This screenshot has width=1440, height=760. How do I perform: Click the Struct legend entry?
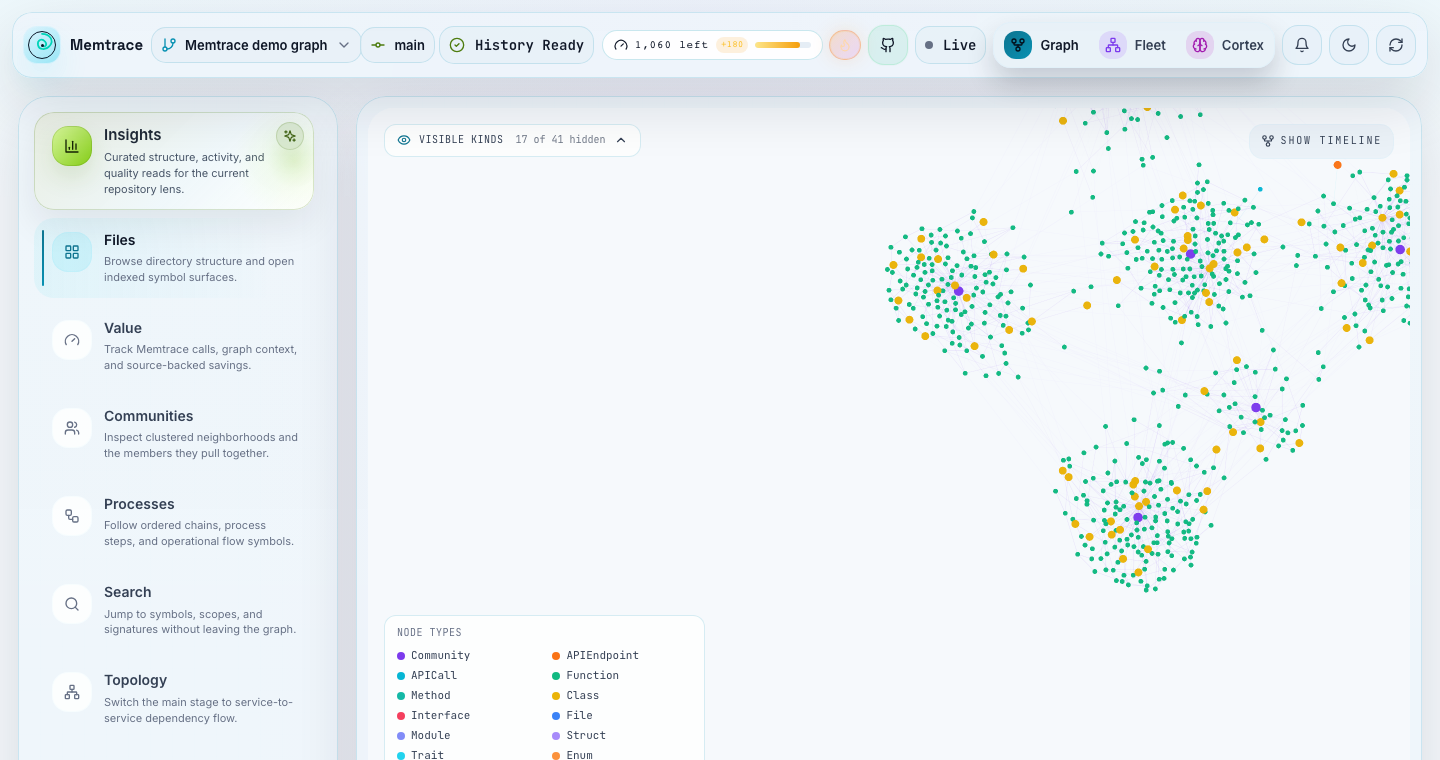[x=579, y=736]
